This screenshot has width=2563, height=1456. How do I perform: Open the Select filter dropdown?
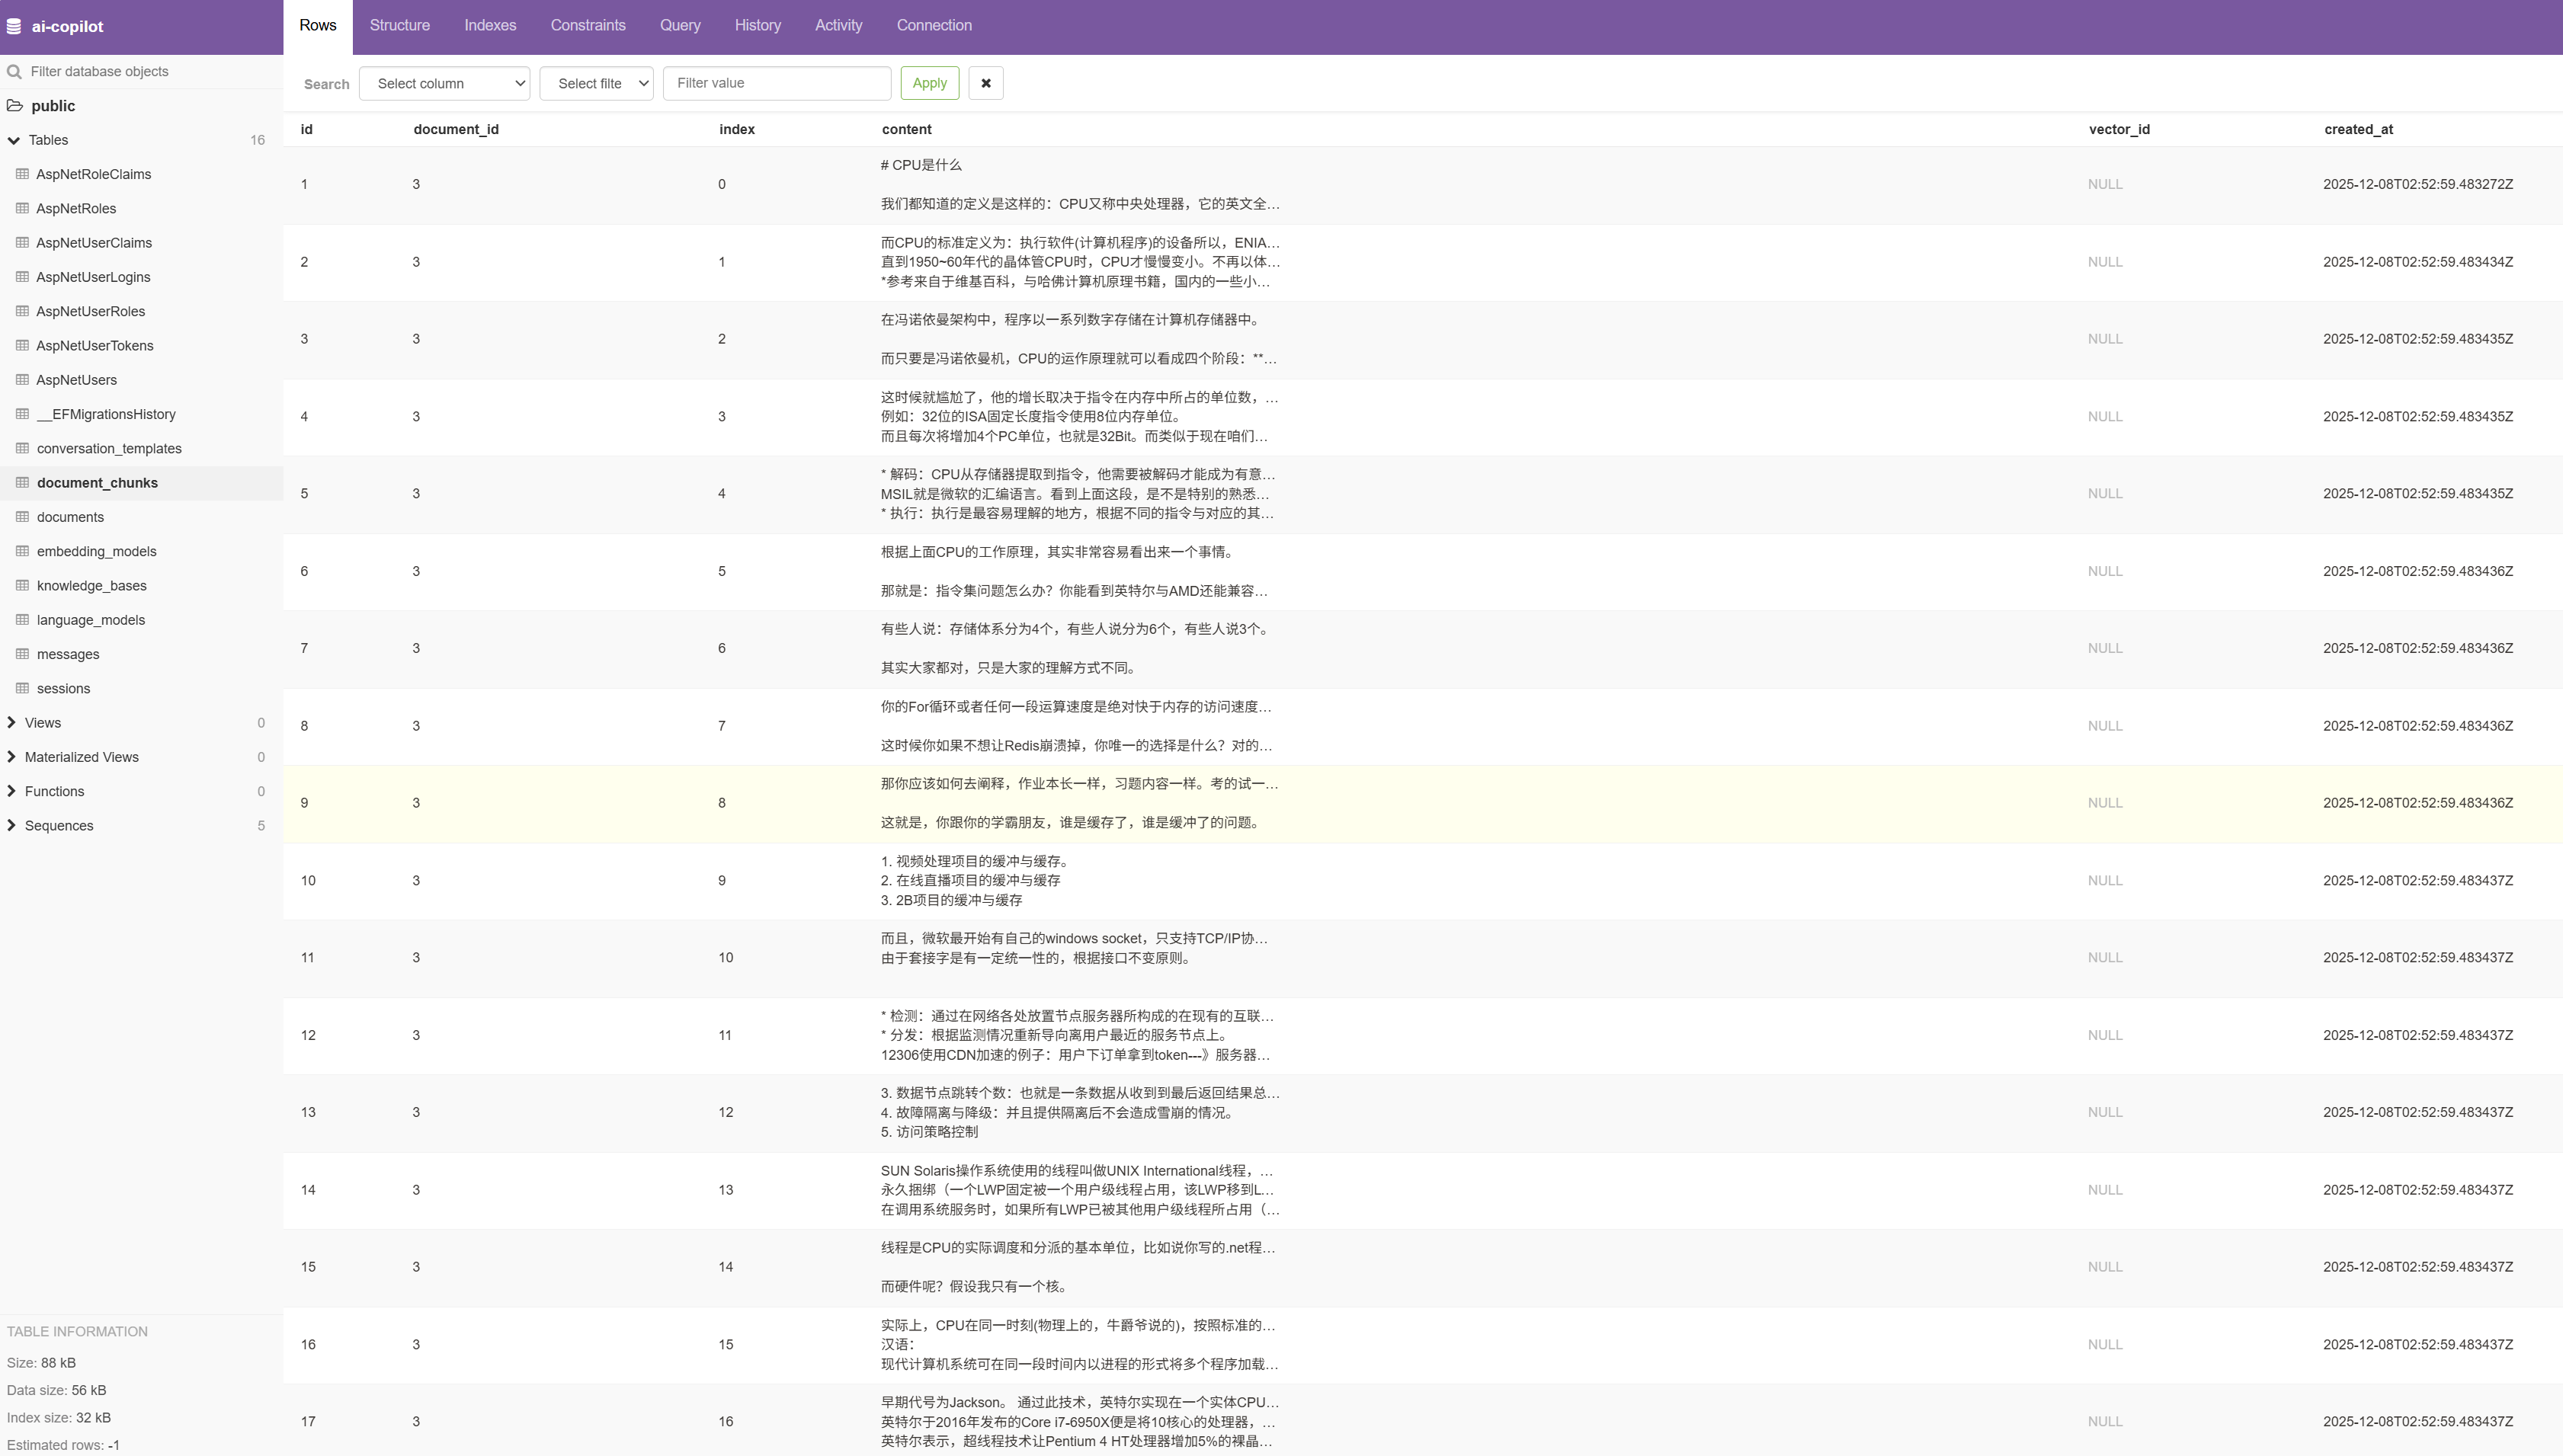596,83
